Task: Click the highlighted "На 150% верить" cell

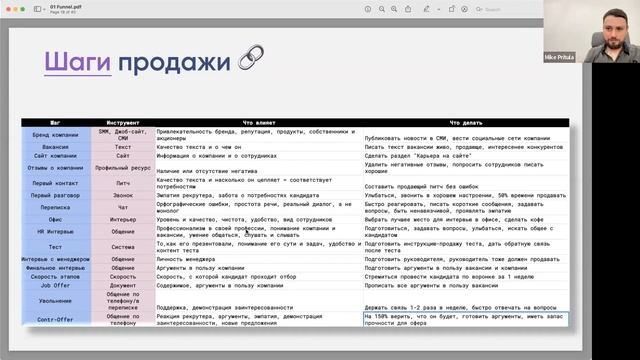Action: click(466, 320)
